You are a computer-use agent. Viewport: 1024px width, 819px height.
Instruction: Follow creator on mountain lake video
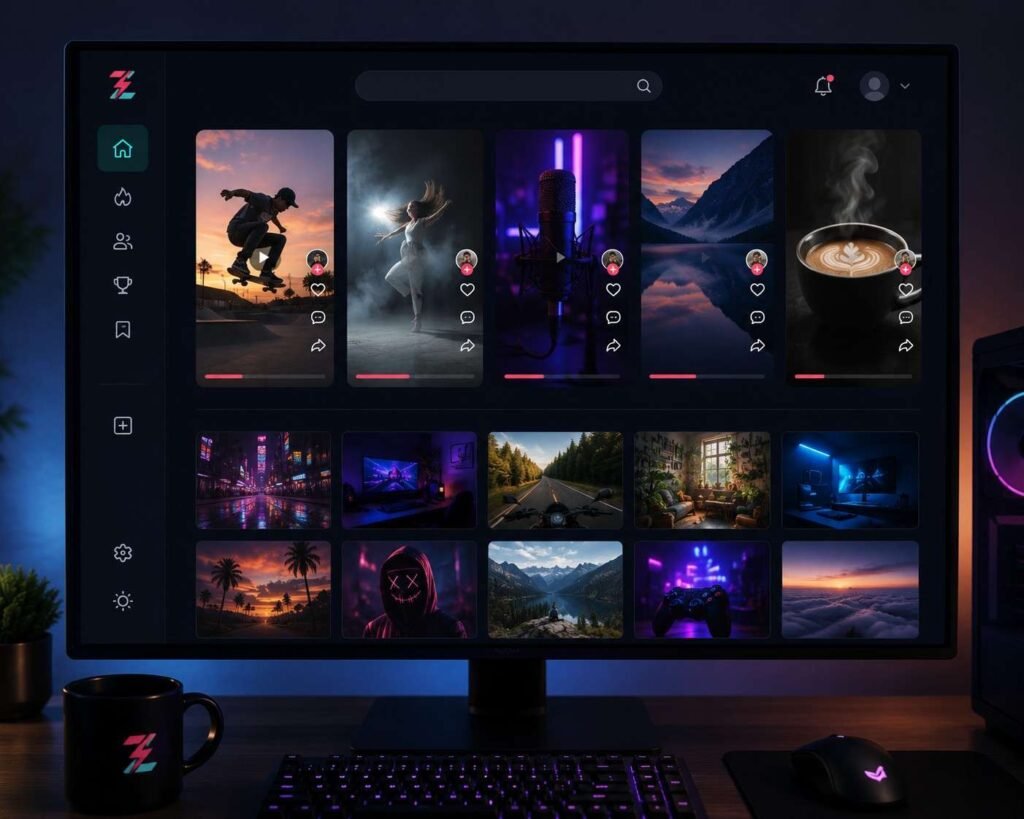coord(757,270)
